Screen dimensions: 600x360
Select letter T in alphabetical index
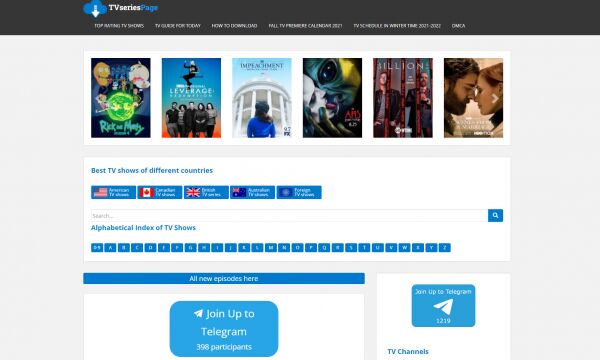(364, 248)
